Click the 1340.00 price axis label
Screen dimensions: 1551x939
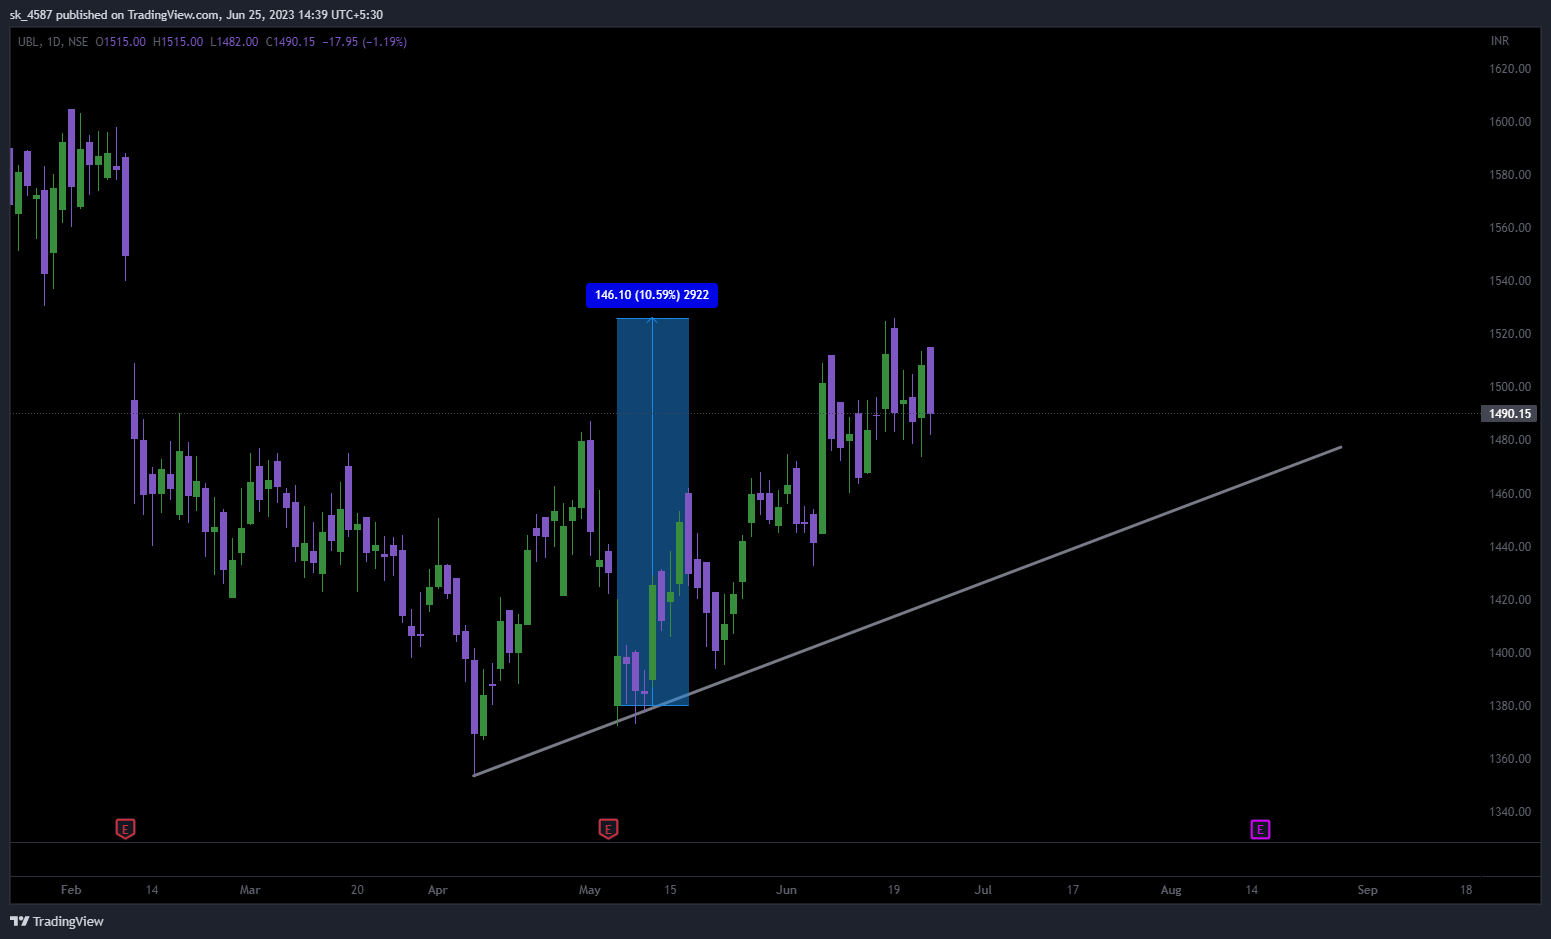pos(1510,812)
